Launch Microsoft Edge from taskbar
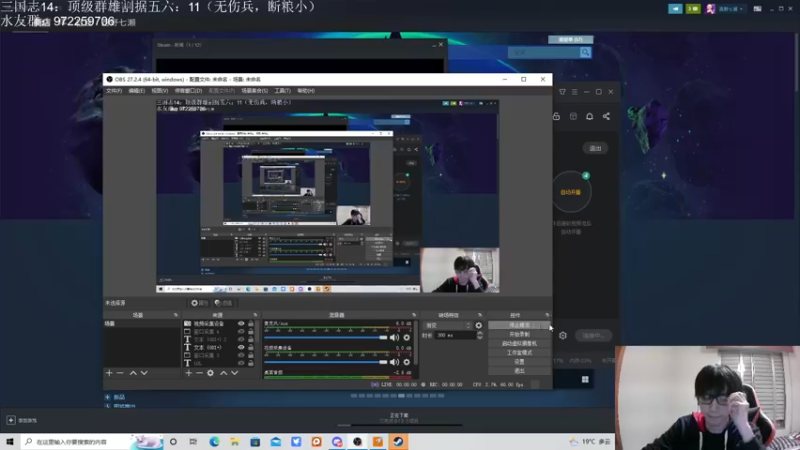The height and width of the screenshot is (450, 800). pos(214,441)
